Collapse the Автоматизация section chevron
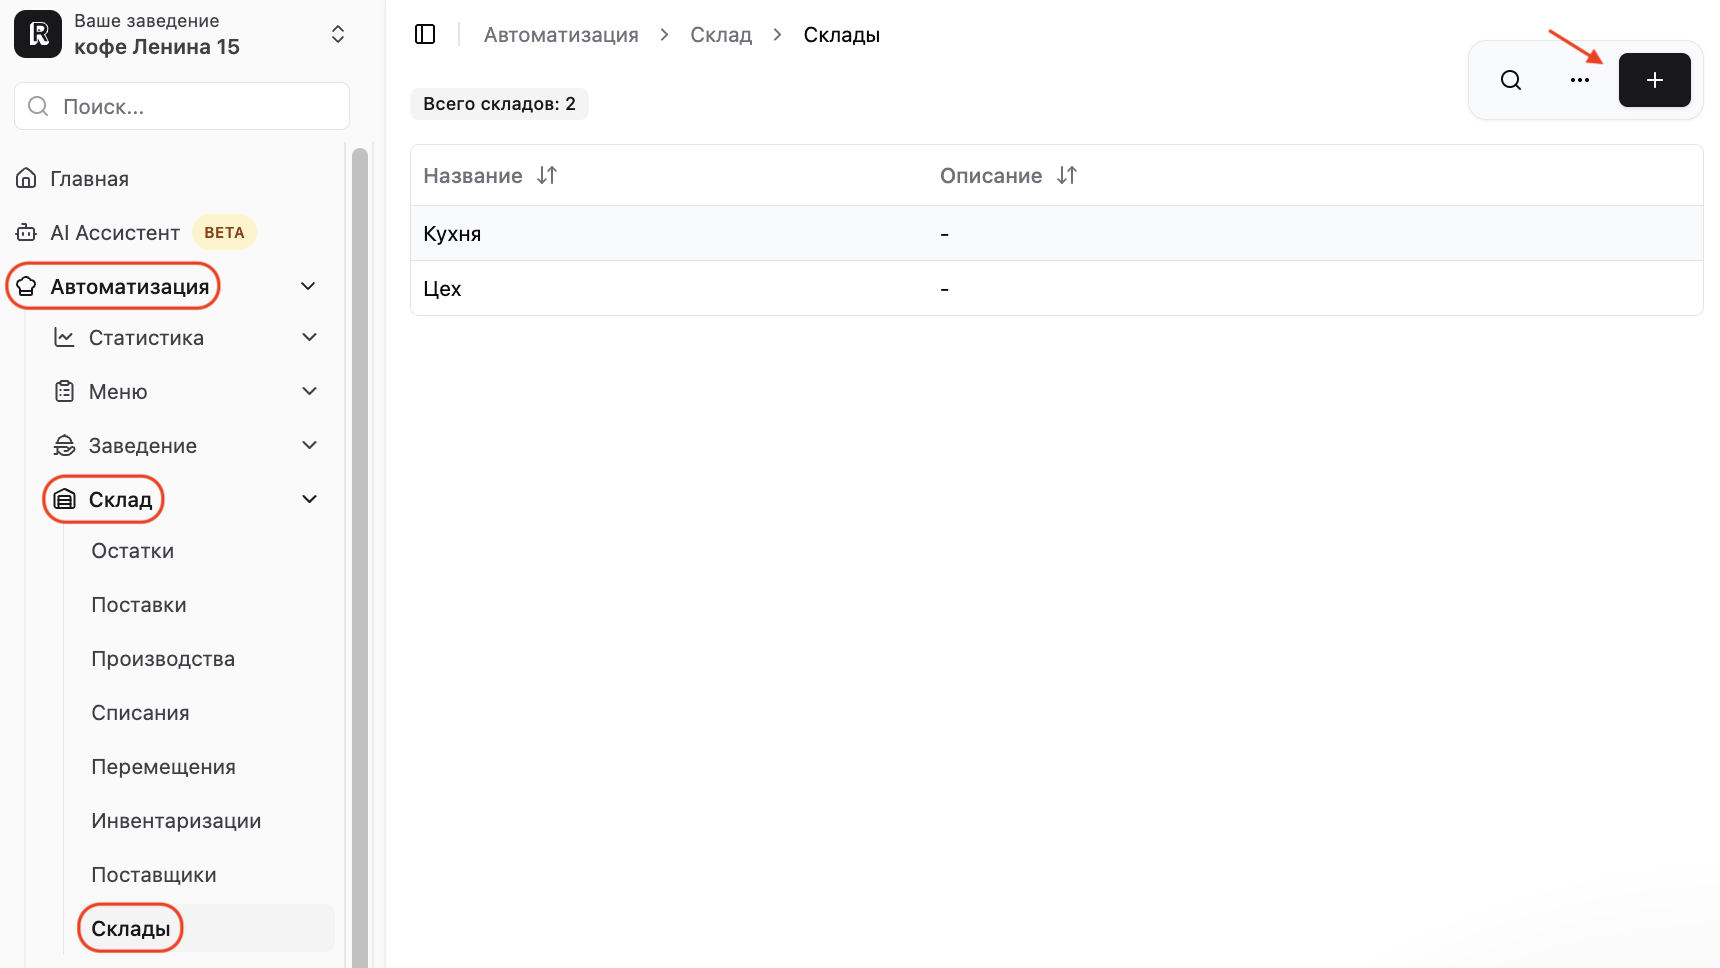The height and width of the screenshot is (968, 1720). (x=309, y=287)
